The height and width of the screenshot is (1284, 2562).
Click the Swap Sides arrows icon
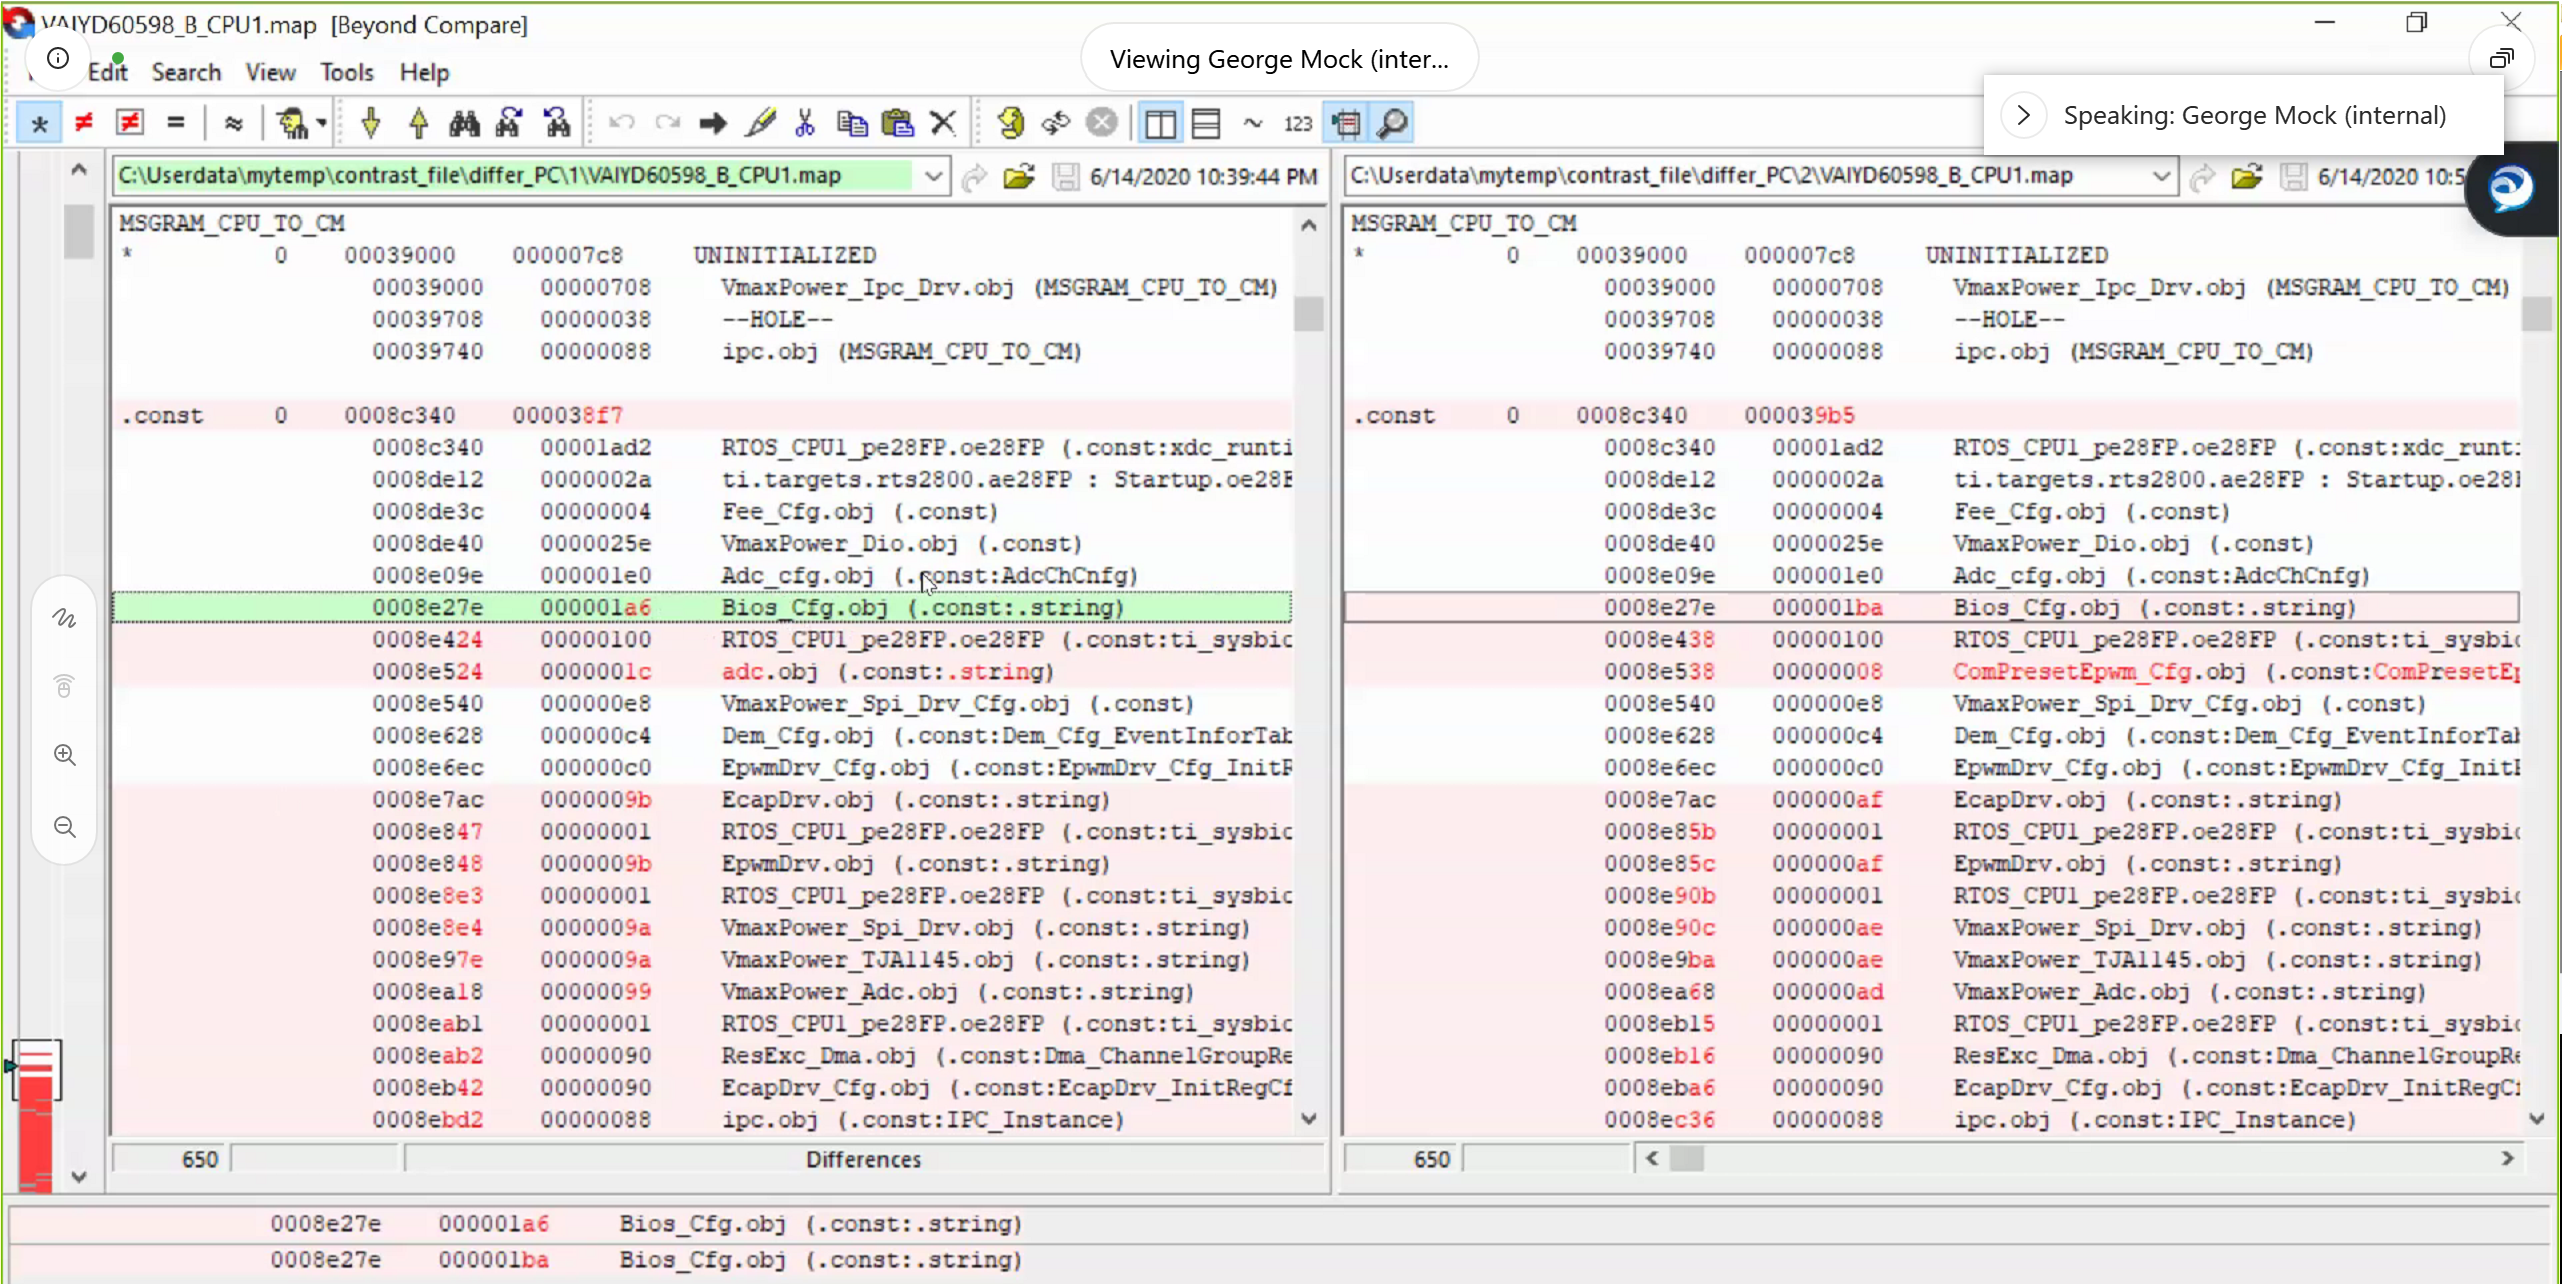[1056, 123]
